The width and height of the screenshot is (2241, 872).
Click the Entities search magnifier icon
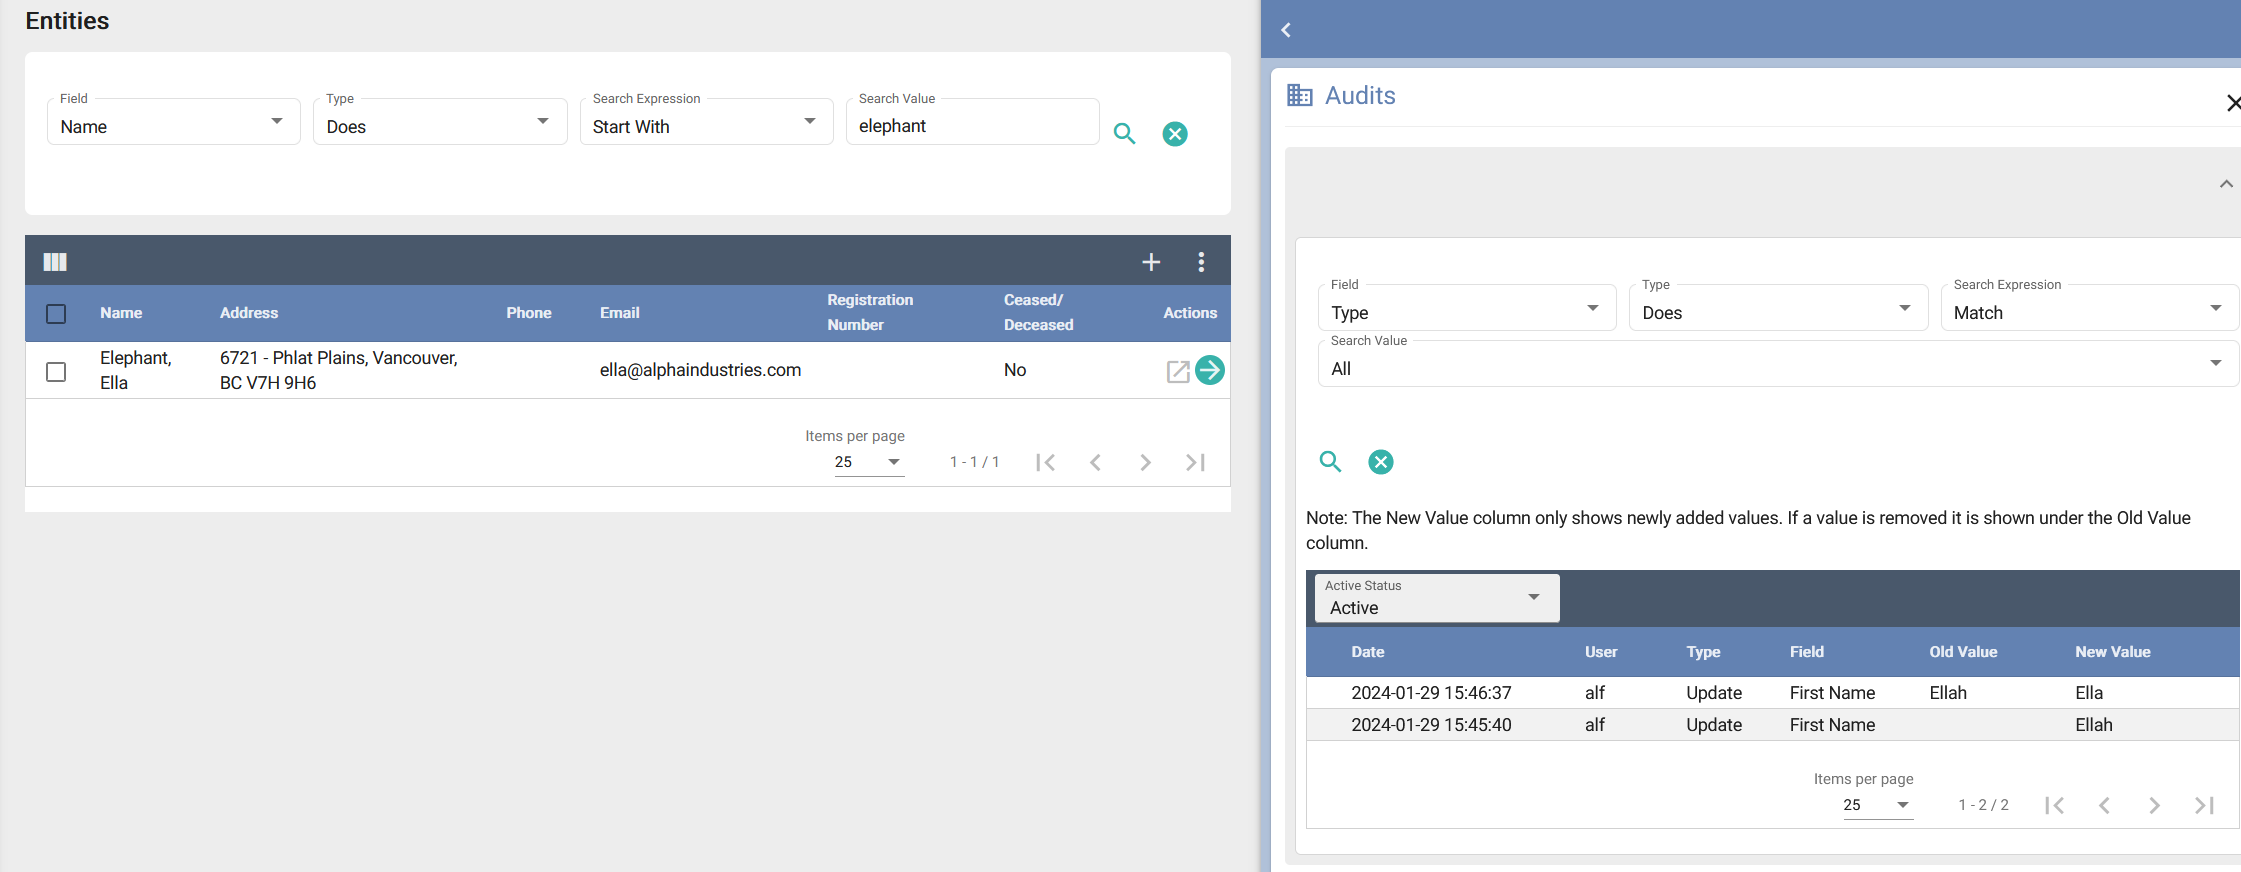(1124, 134)
